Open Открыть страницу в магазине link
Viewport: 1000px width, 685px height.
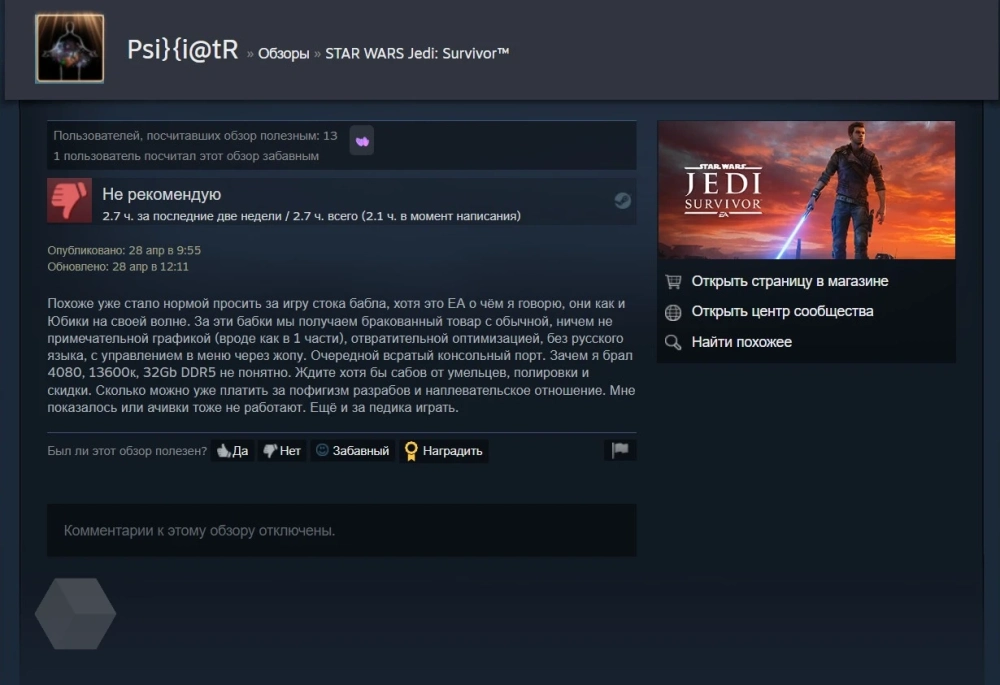coord(790,281)
